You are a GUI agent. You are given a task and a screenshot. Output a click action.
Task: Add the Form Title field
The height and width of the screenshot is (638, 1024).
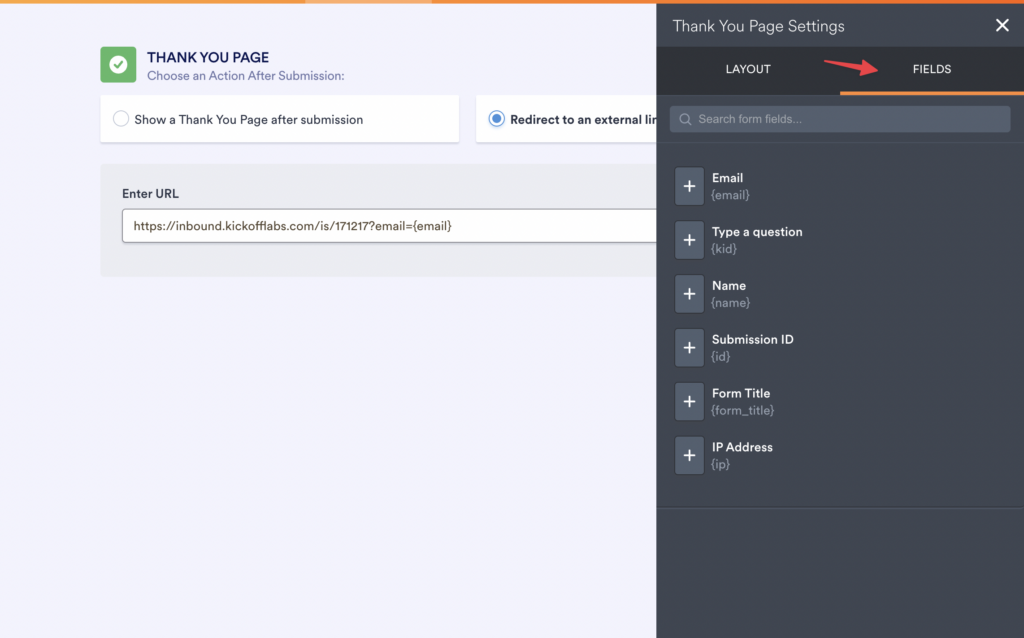[689, 402]
